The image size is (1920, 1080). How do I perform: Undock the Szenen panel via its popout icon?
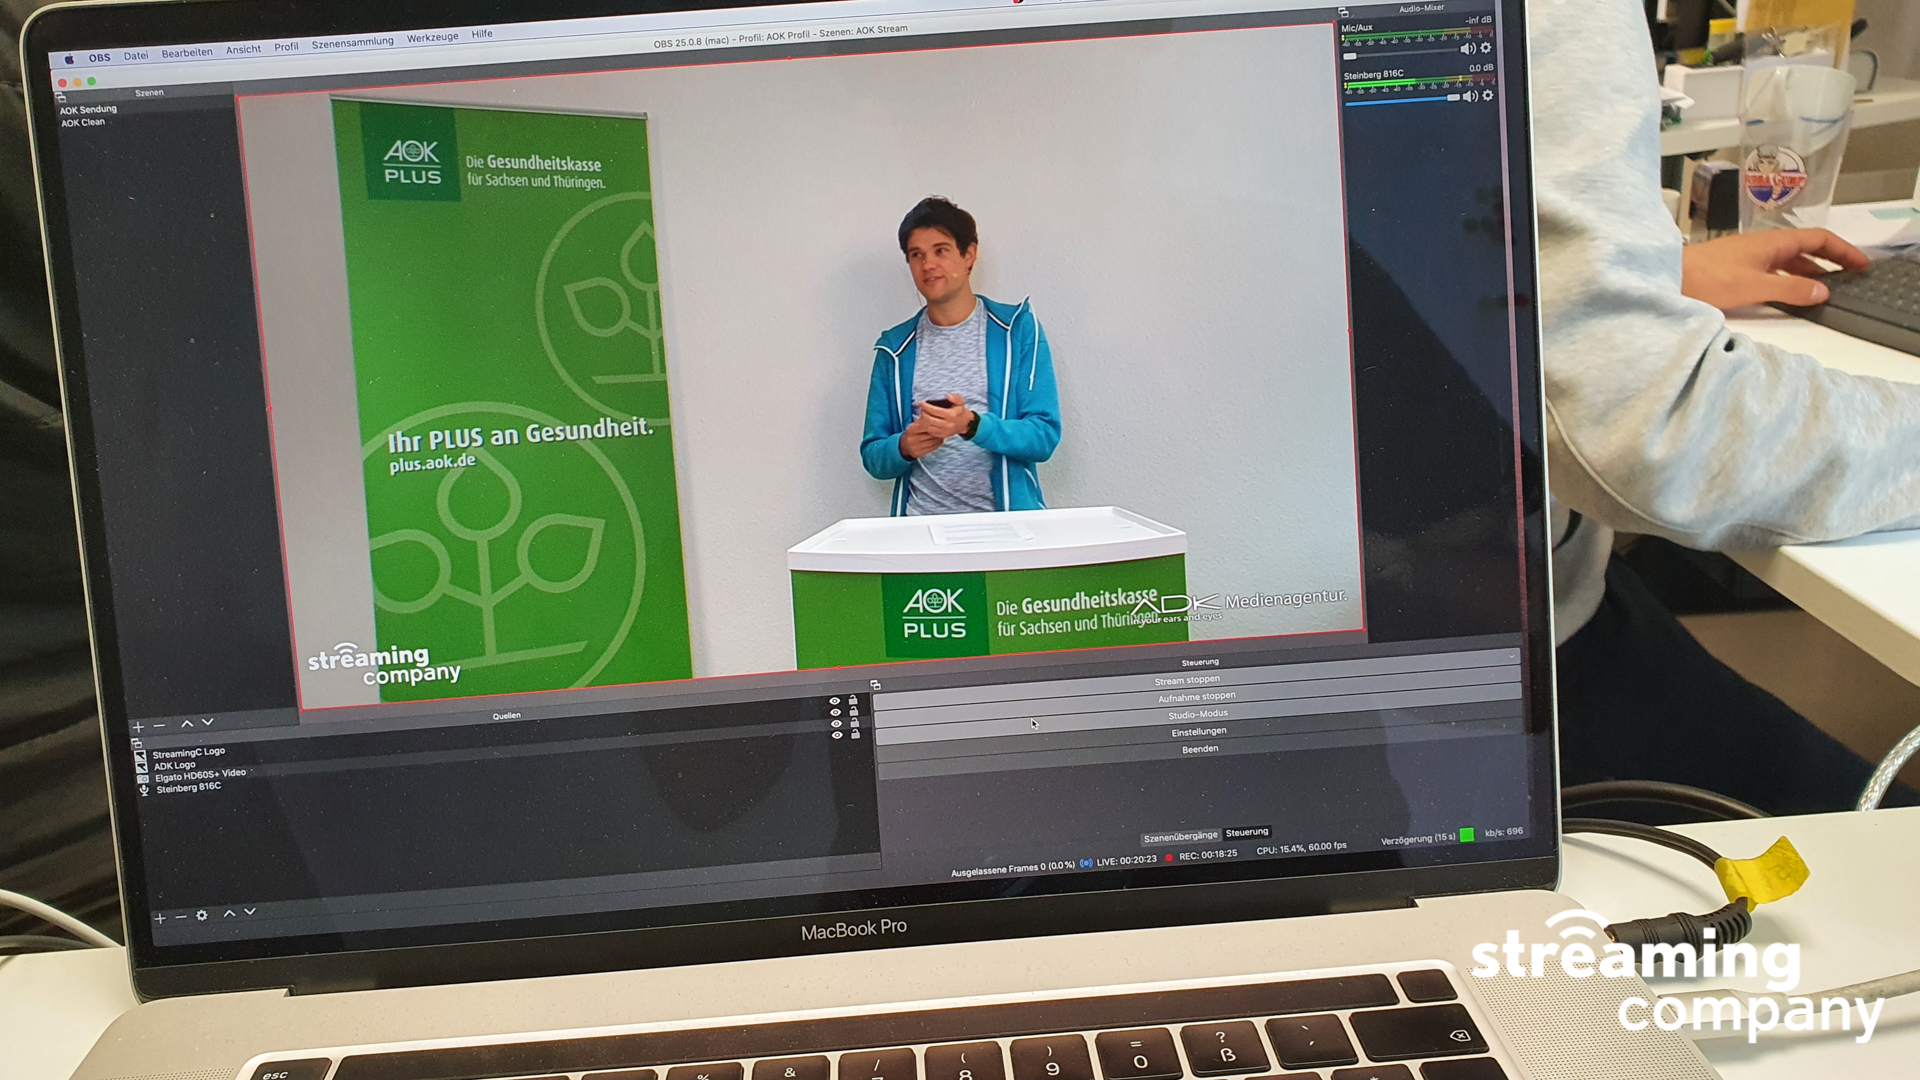click(x=61, y=97)
